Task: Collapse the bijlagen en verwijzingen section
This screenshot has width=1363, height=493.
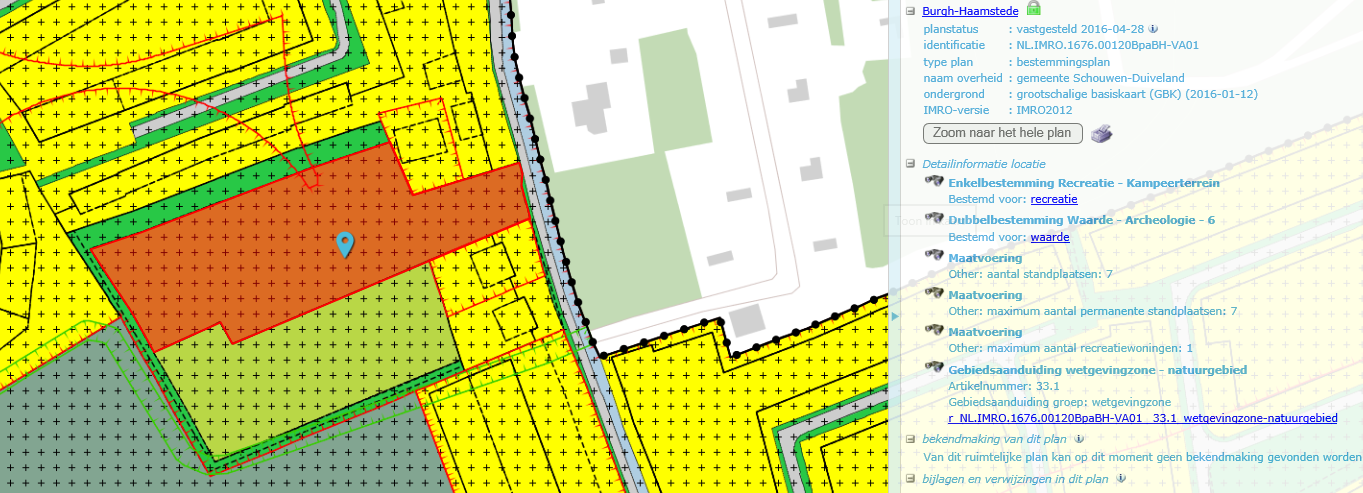Action: pyautogui.click(x=911, y=479)
